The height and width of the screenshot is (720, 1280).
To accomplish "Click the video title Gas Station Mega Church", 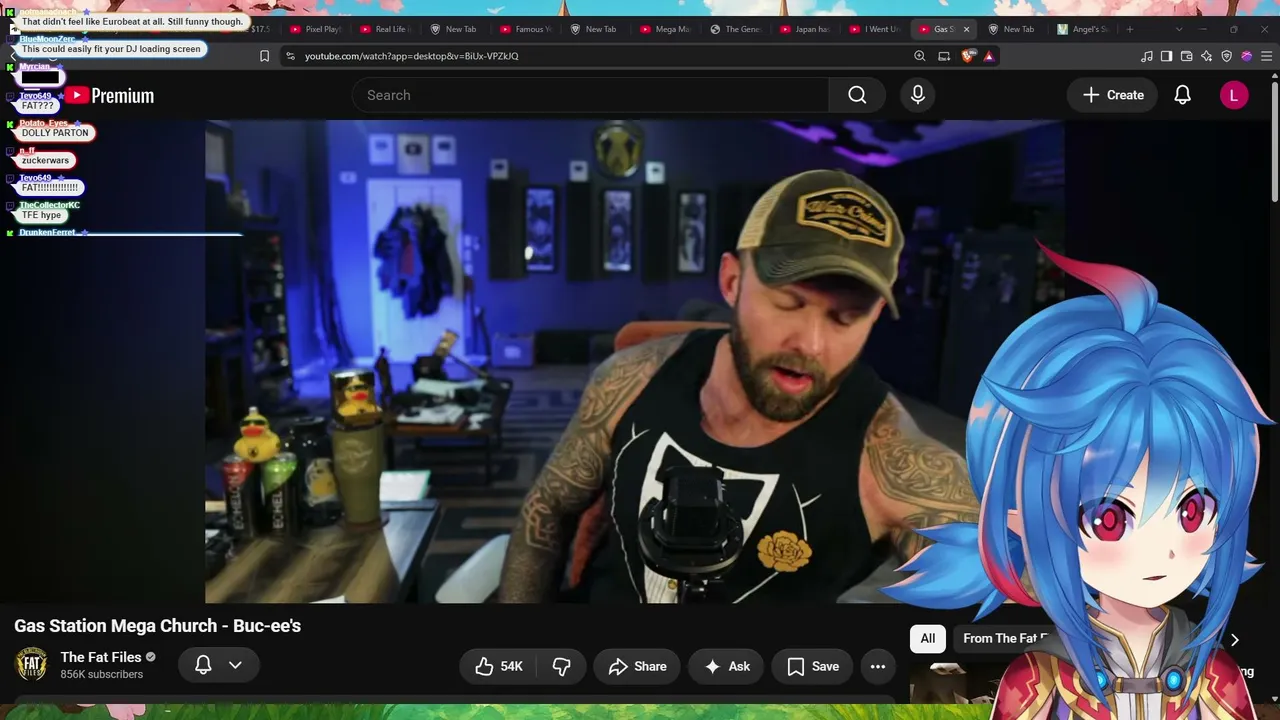I will pyautogui.click(x=158, y=626).
